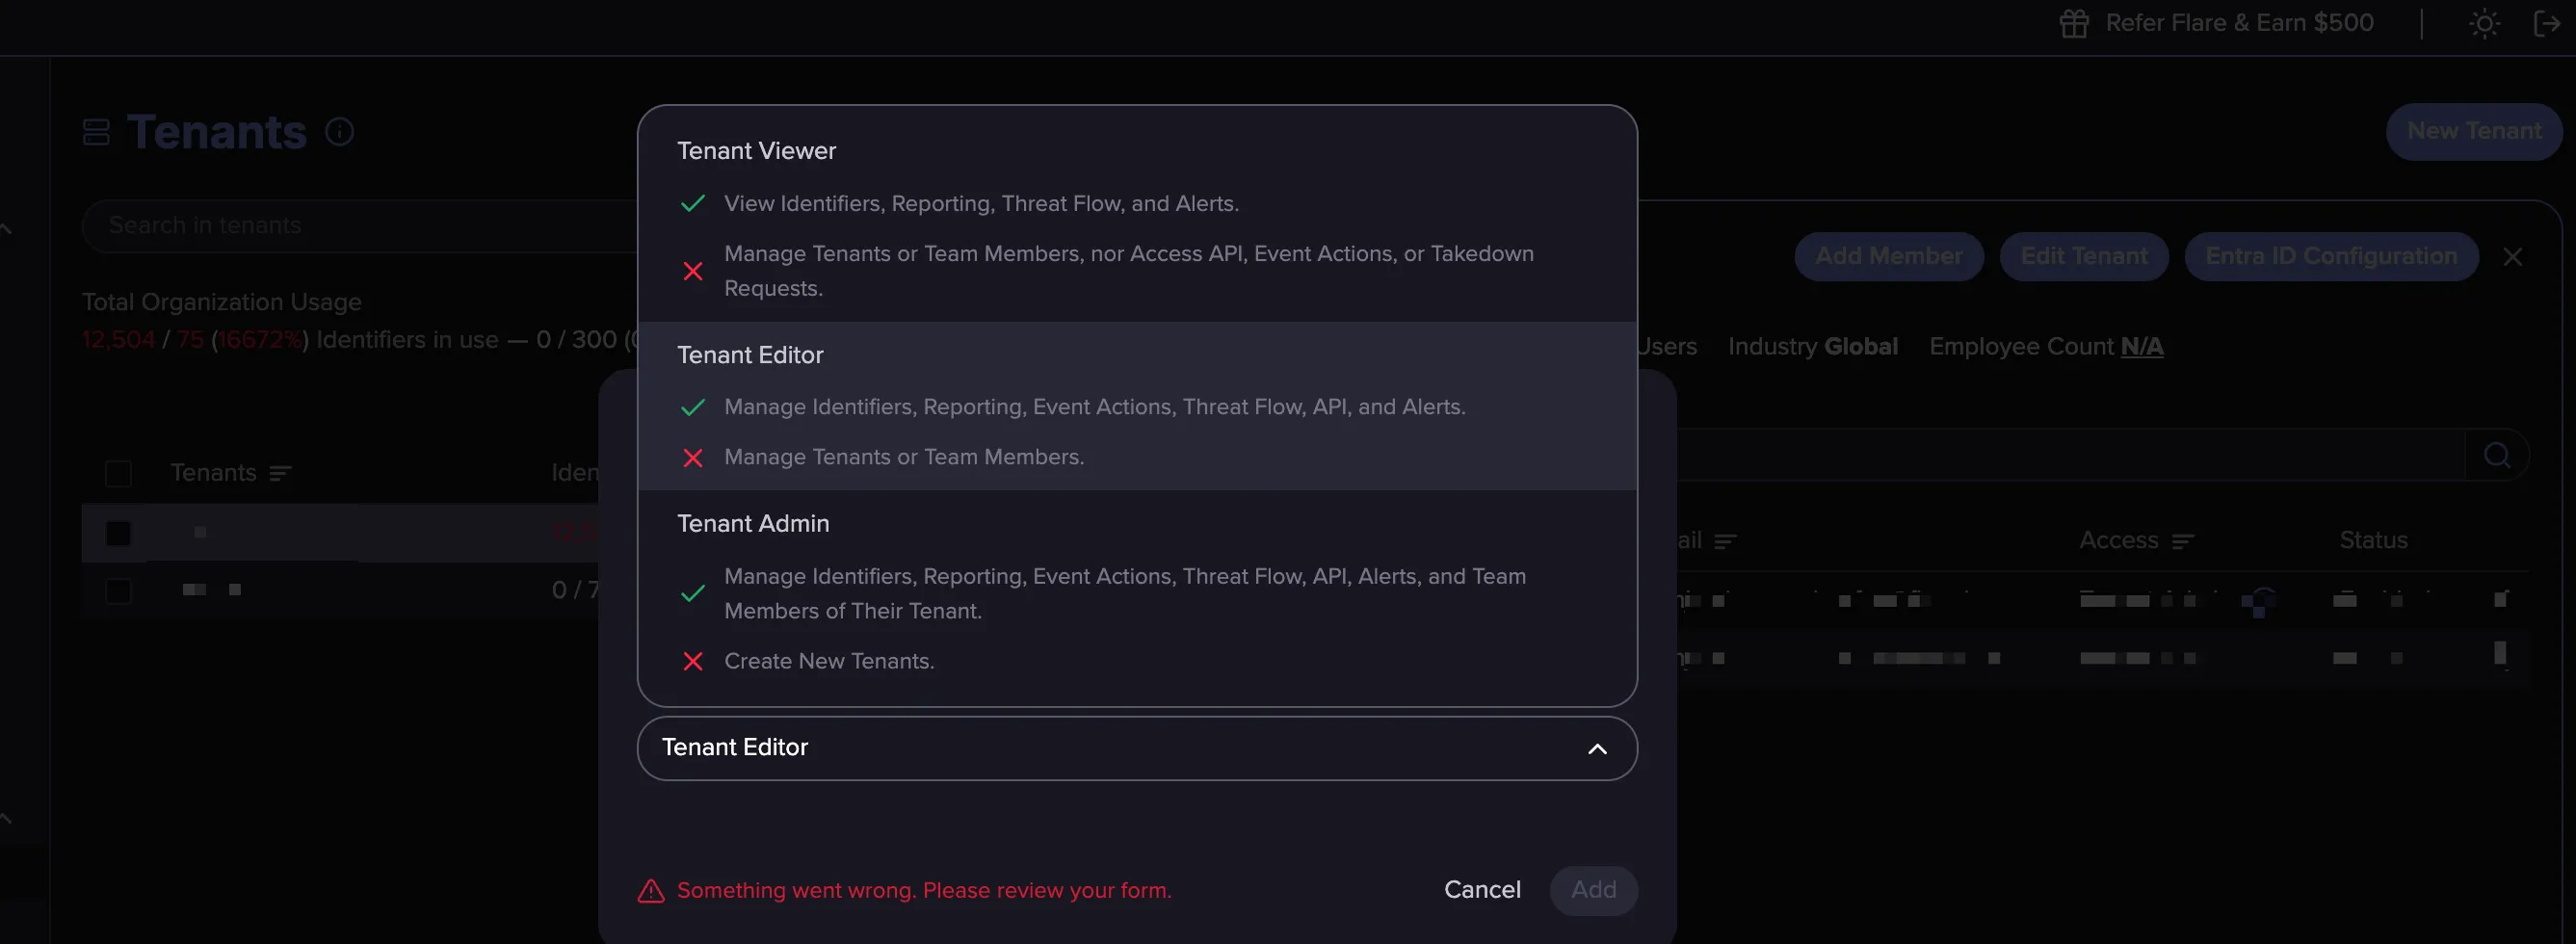
Task: Click the chevron arrow in role selector
Action: pyautogui.click(x=1597, y=749)
